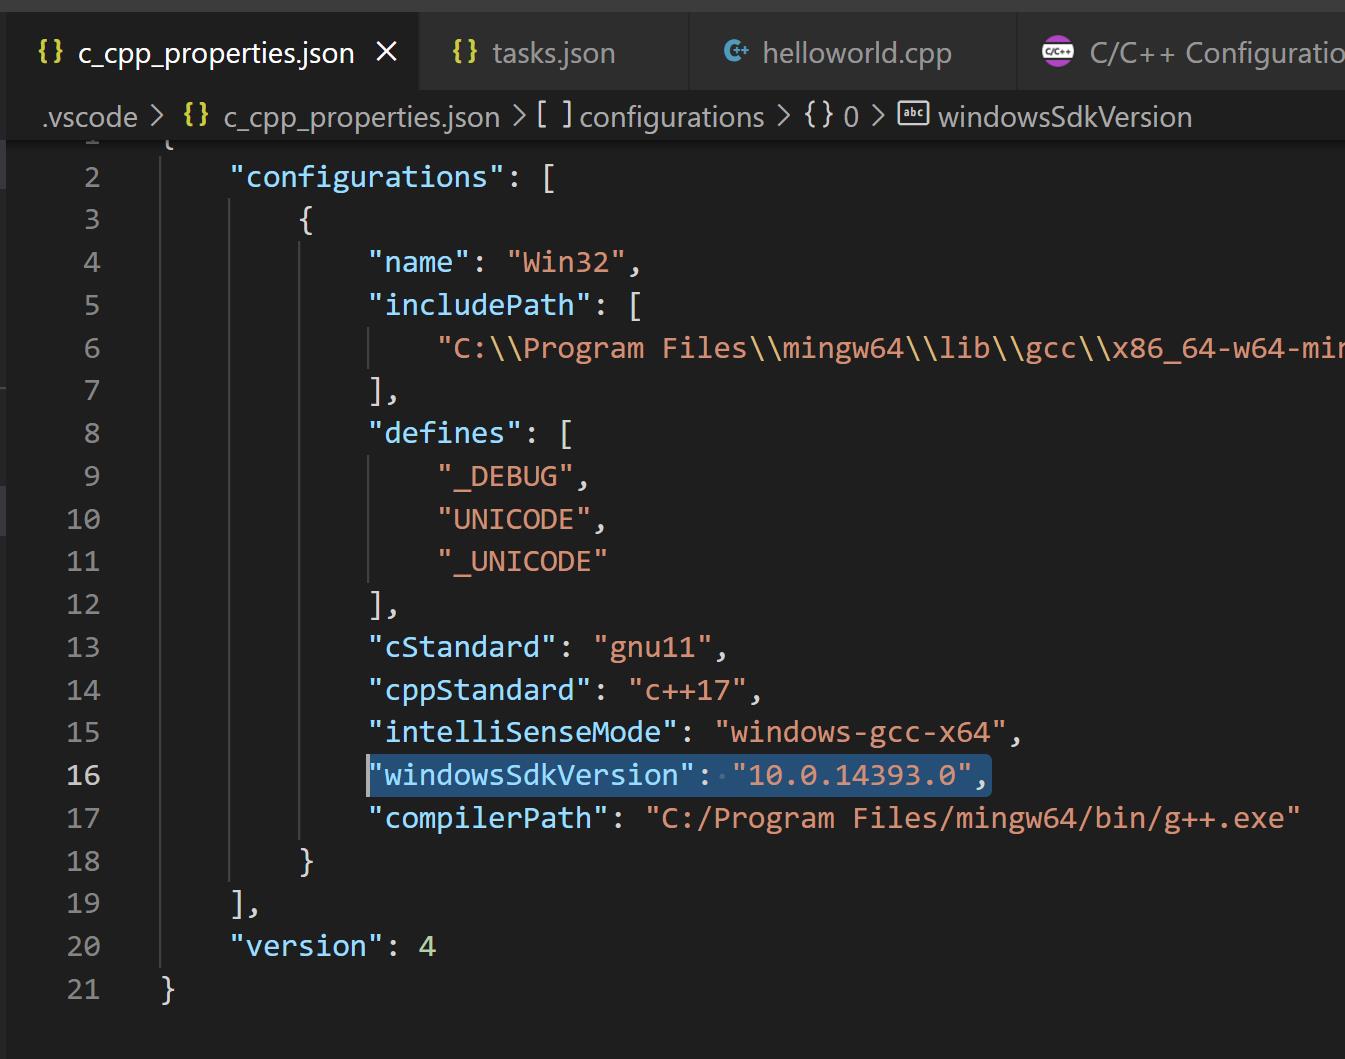The height and width of the screenshot is (1059, 1345).
Task: Switch to the tasks.json tab
Action: click(x=554, y=52)
